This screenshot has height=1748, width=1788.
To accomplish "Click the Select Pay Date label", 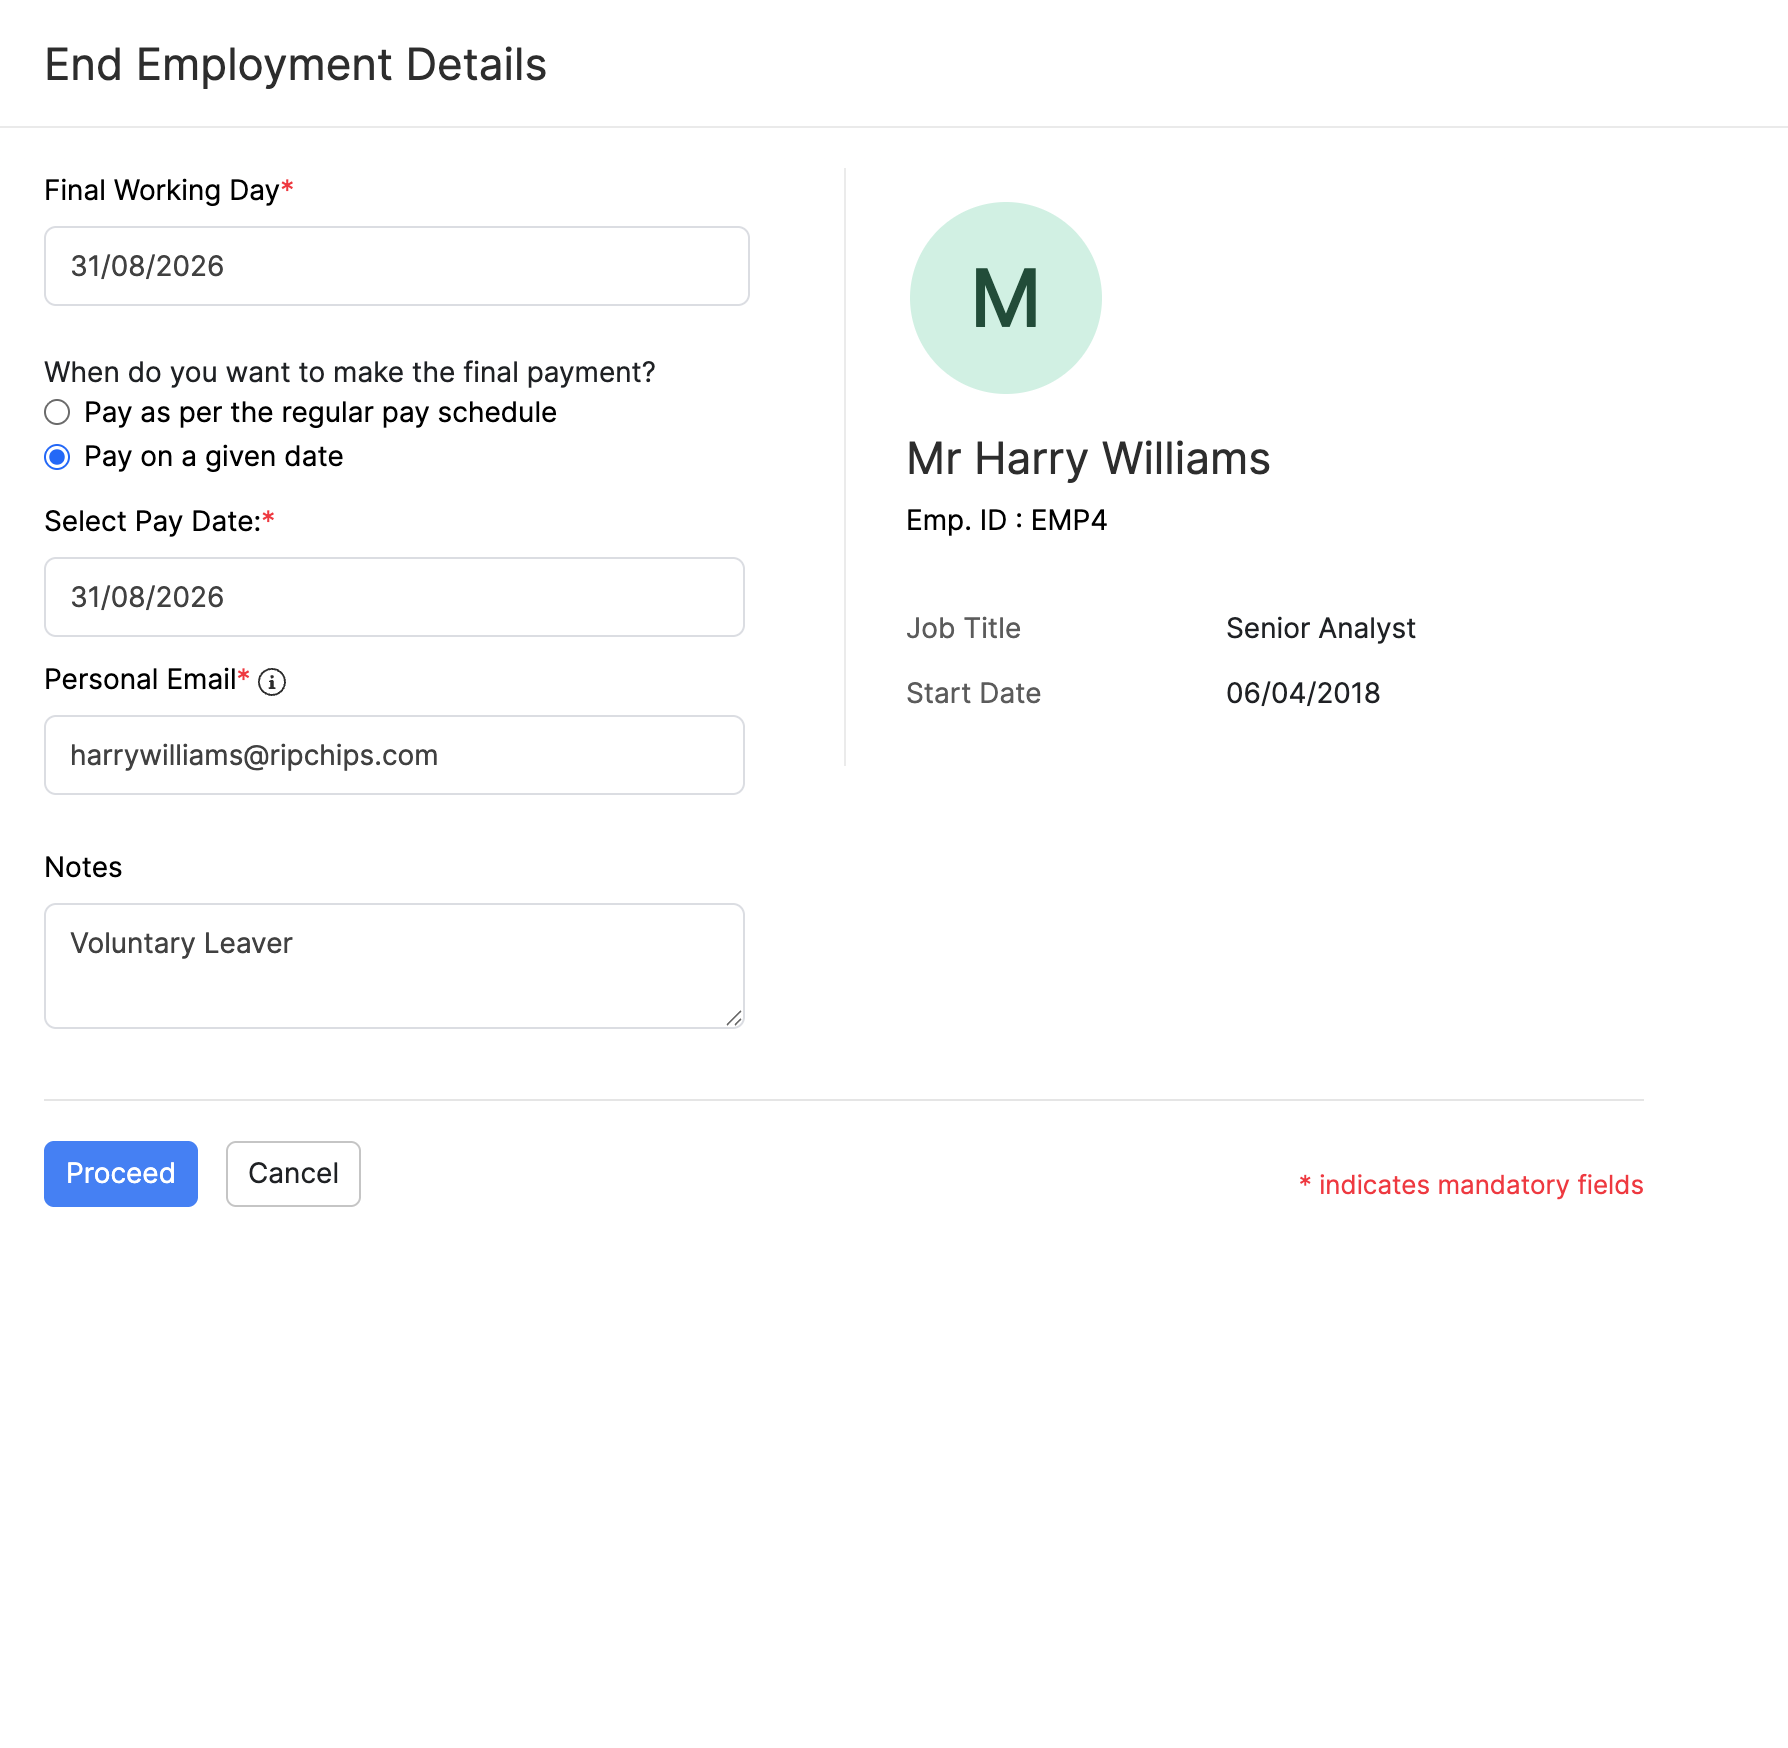I will click(153, 521).
